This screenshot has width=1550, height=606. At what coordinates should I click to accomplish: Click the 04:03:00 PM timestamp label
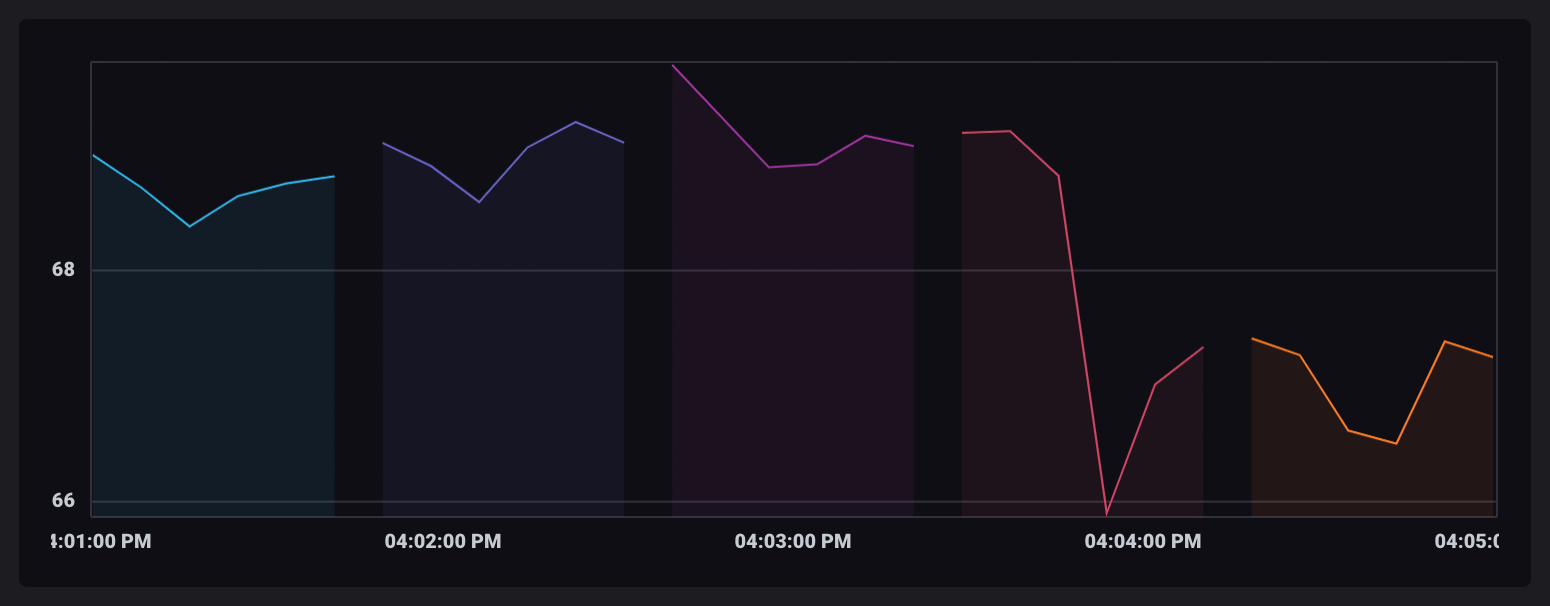[792, 541]
